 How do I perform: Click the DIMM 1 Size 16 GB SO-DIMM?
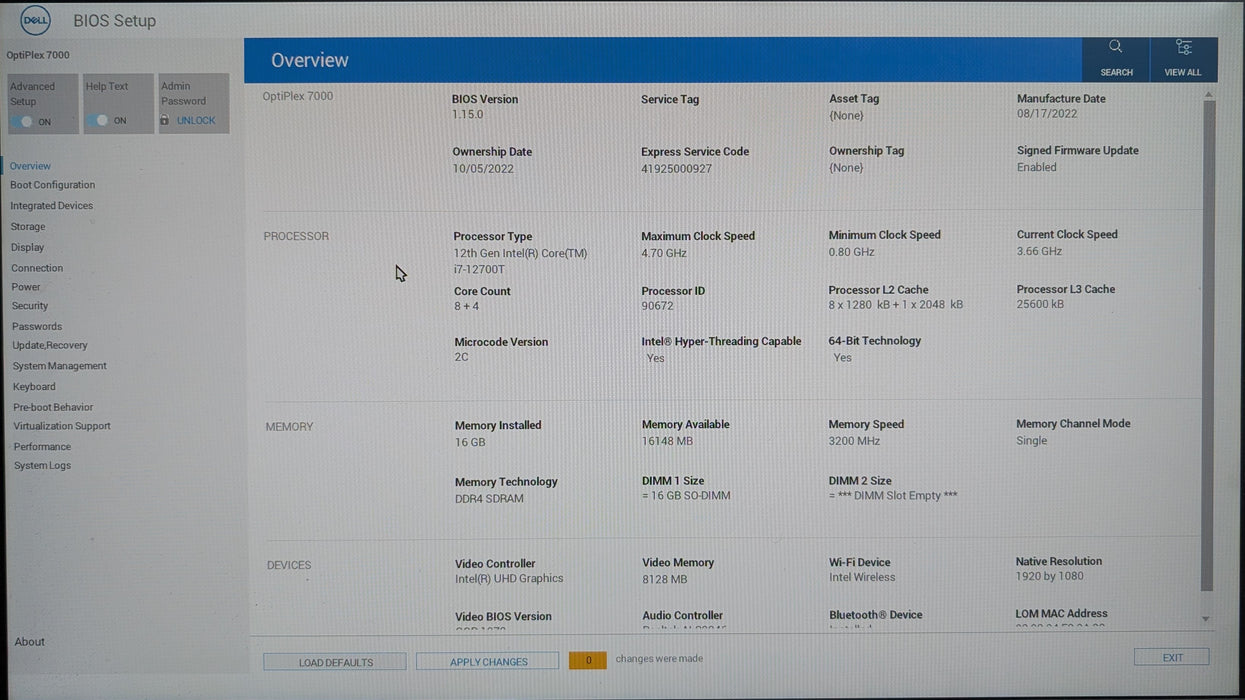pos(686,496)
